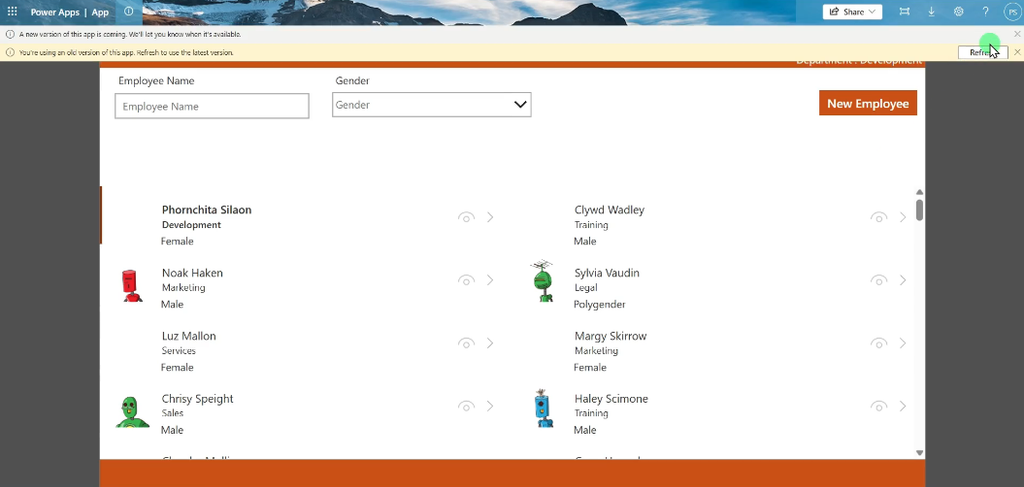The width and height of the screenshot is (1024, 487).
Task: Open the app launcher waffle icon
Action: 12,12
